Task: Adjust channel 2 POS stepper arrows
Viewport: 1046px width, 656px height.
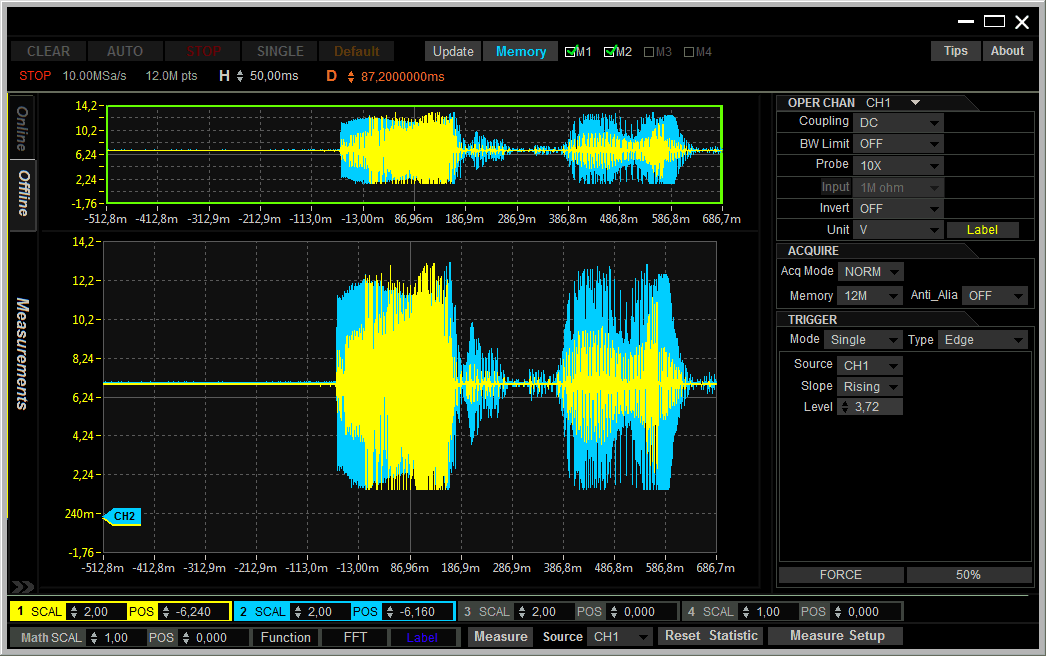Action: click(390, 611)
